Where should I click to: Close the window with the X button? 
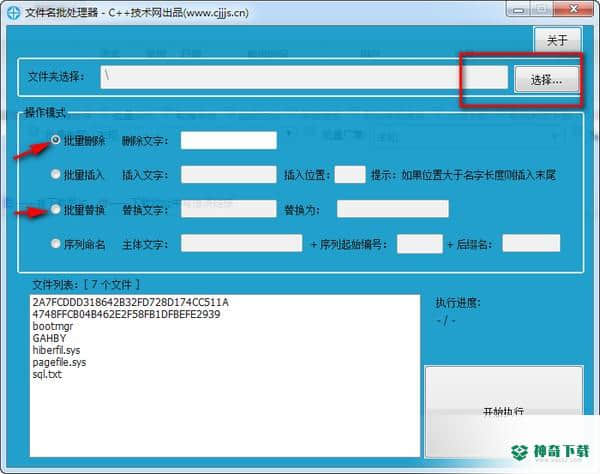click(574, 9)
